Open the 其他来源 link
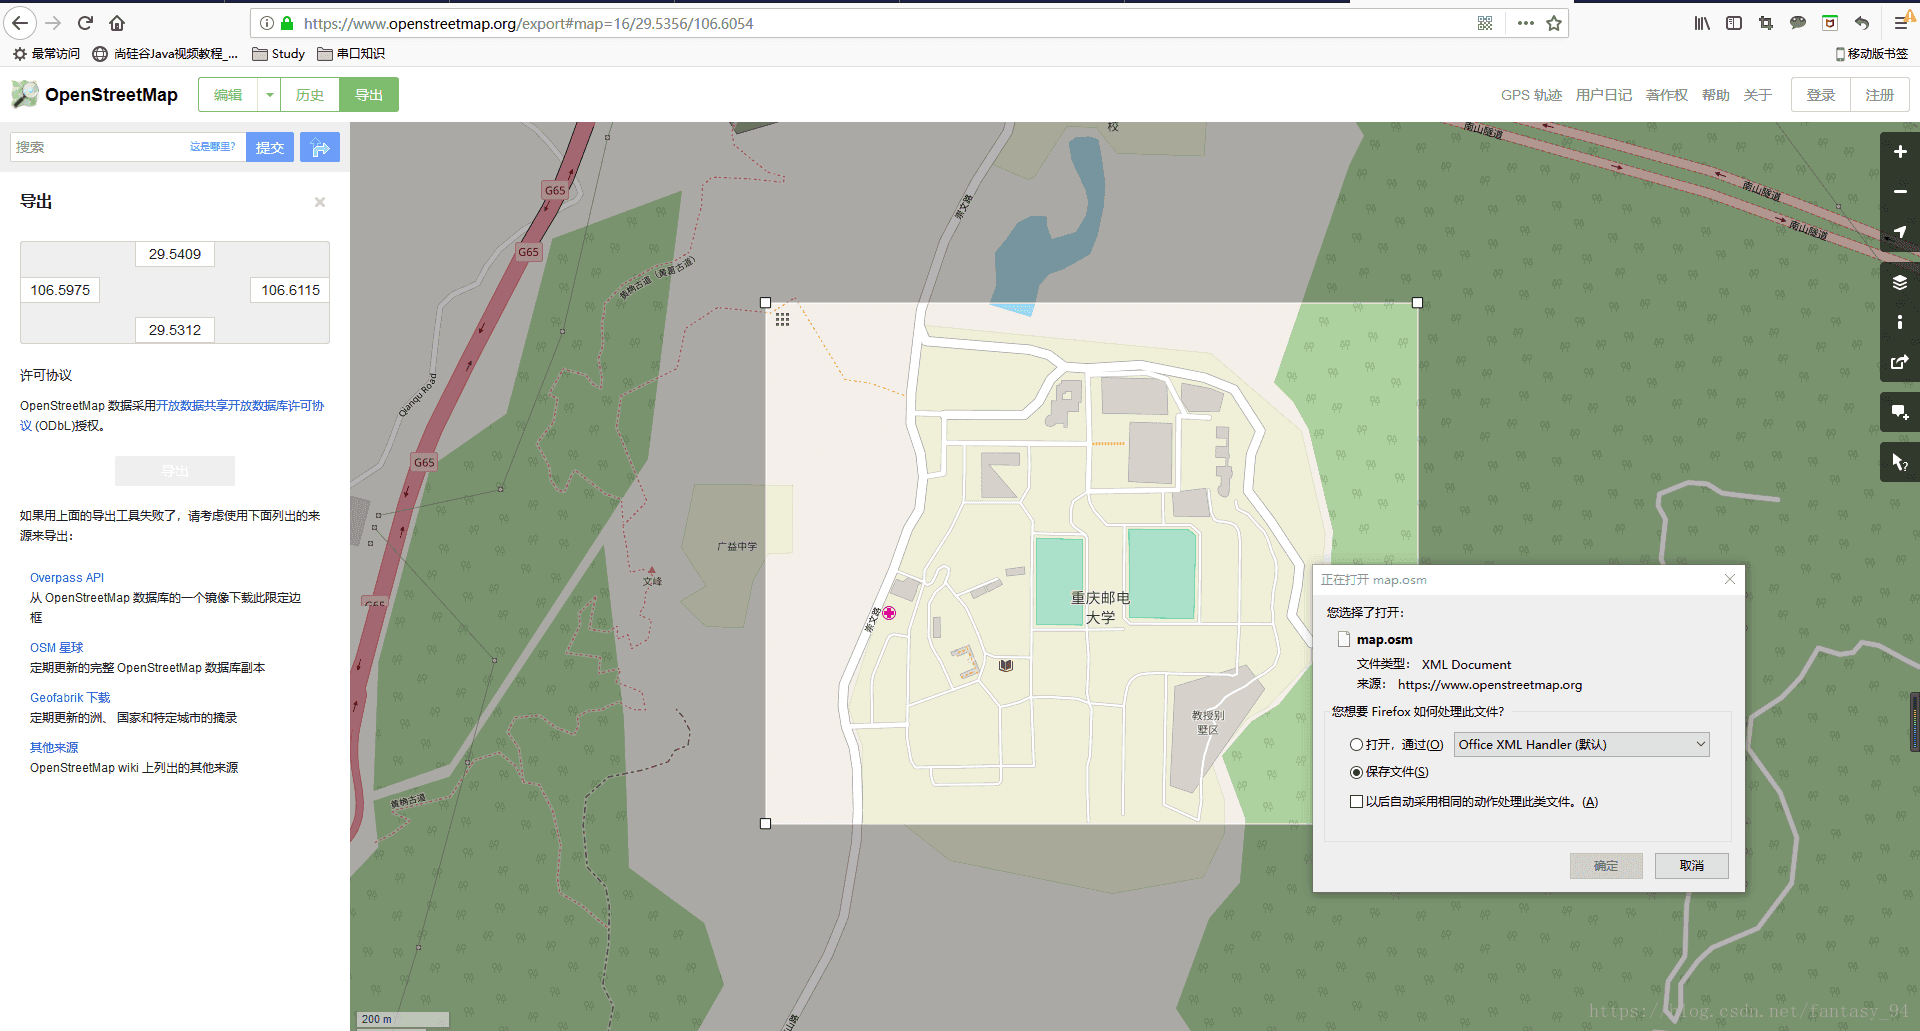This screenshot has width=1920, height=1031. pos(54,748)
